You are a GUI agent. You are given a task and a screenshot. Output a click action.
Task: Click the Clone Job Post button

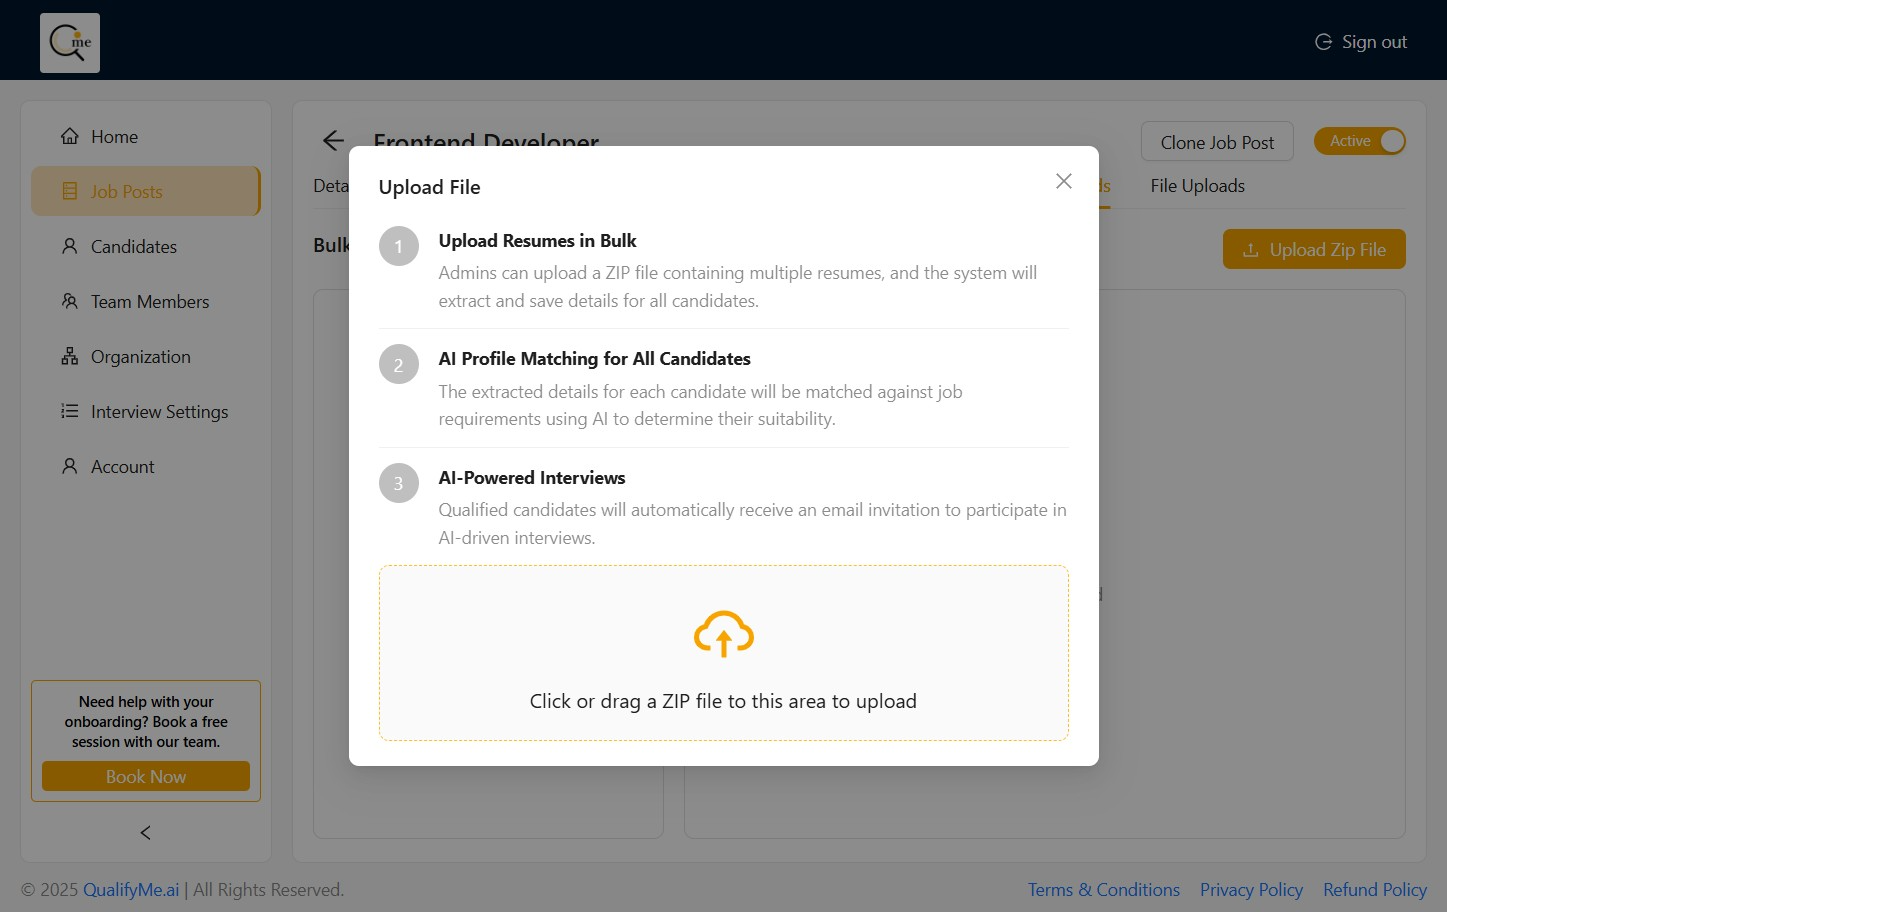[x=1217, y=142]
